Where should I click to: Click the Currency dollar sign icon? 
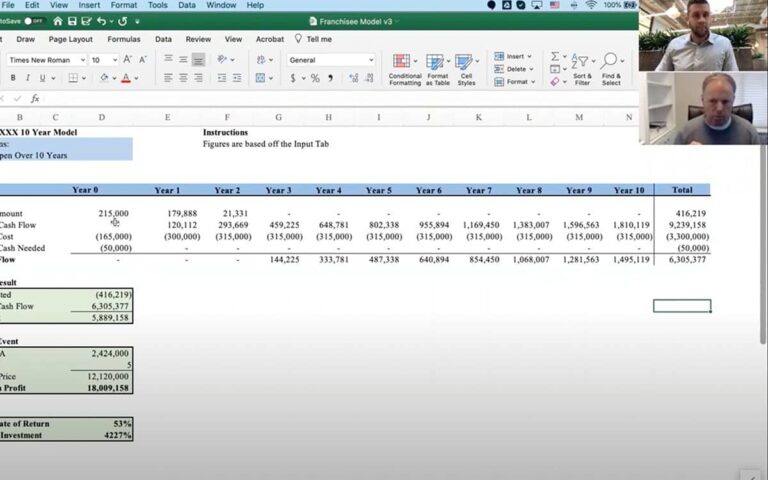(x=293, y=78)
